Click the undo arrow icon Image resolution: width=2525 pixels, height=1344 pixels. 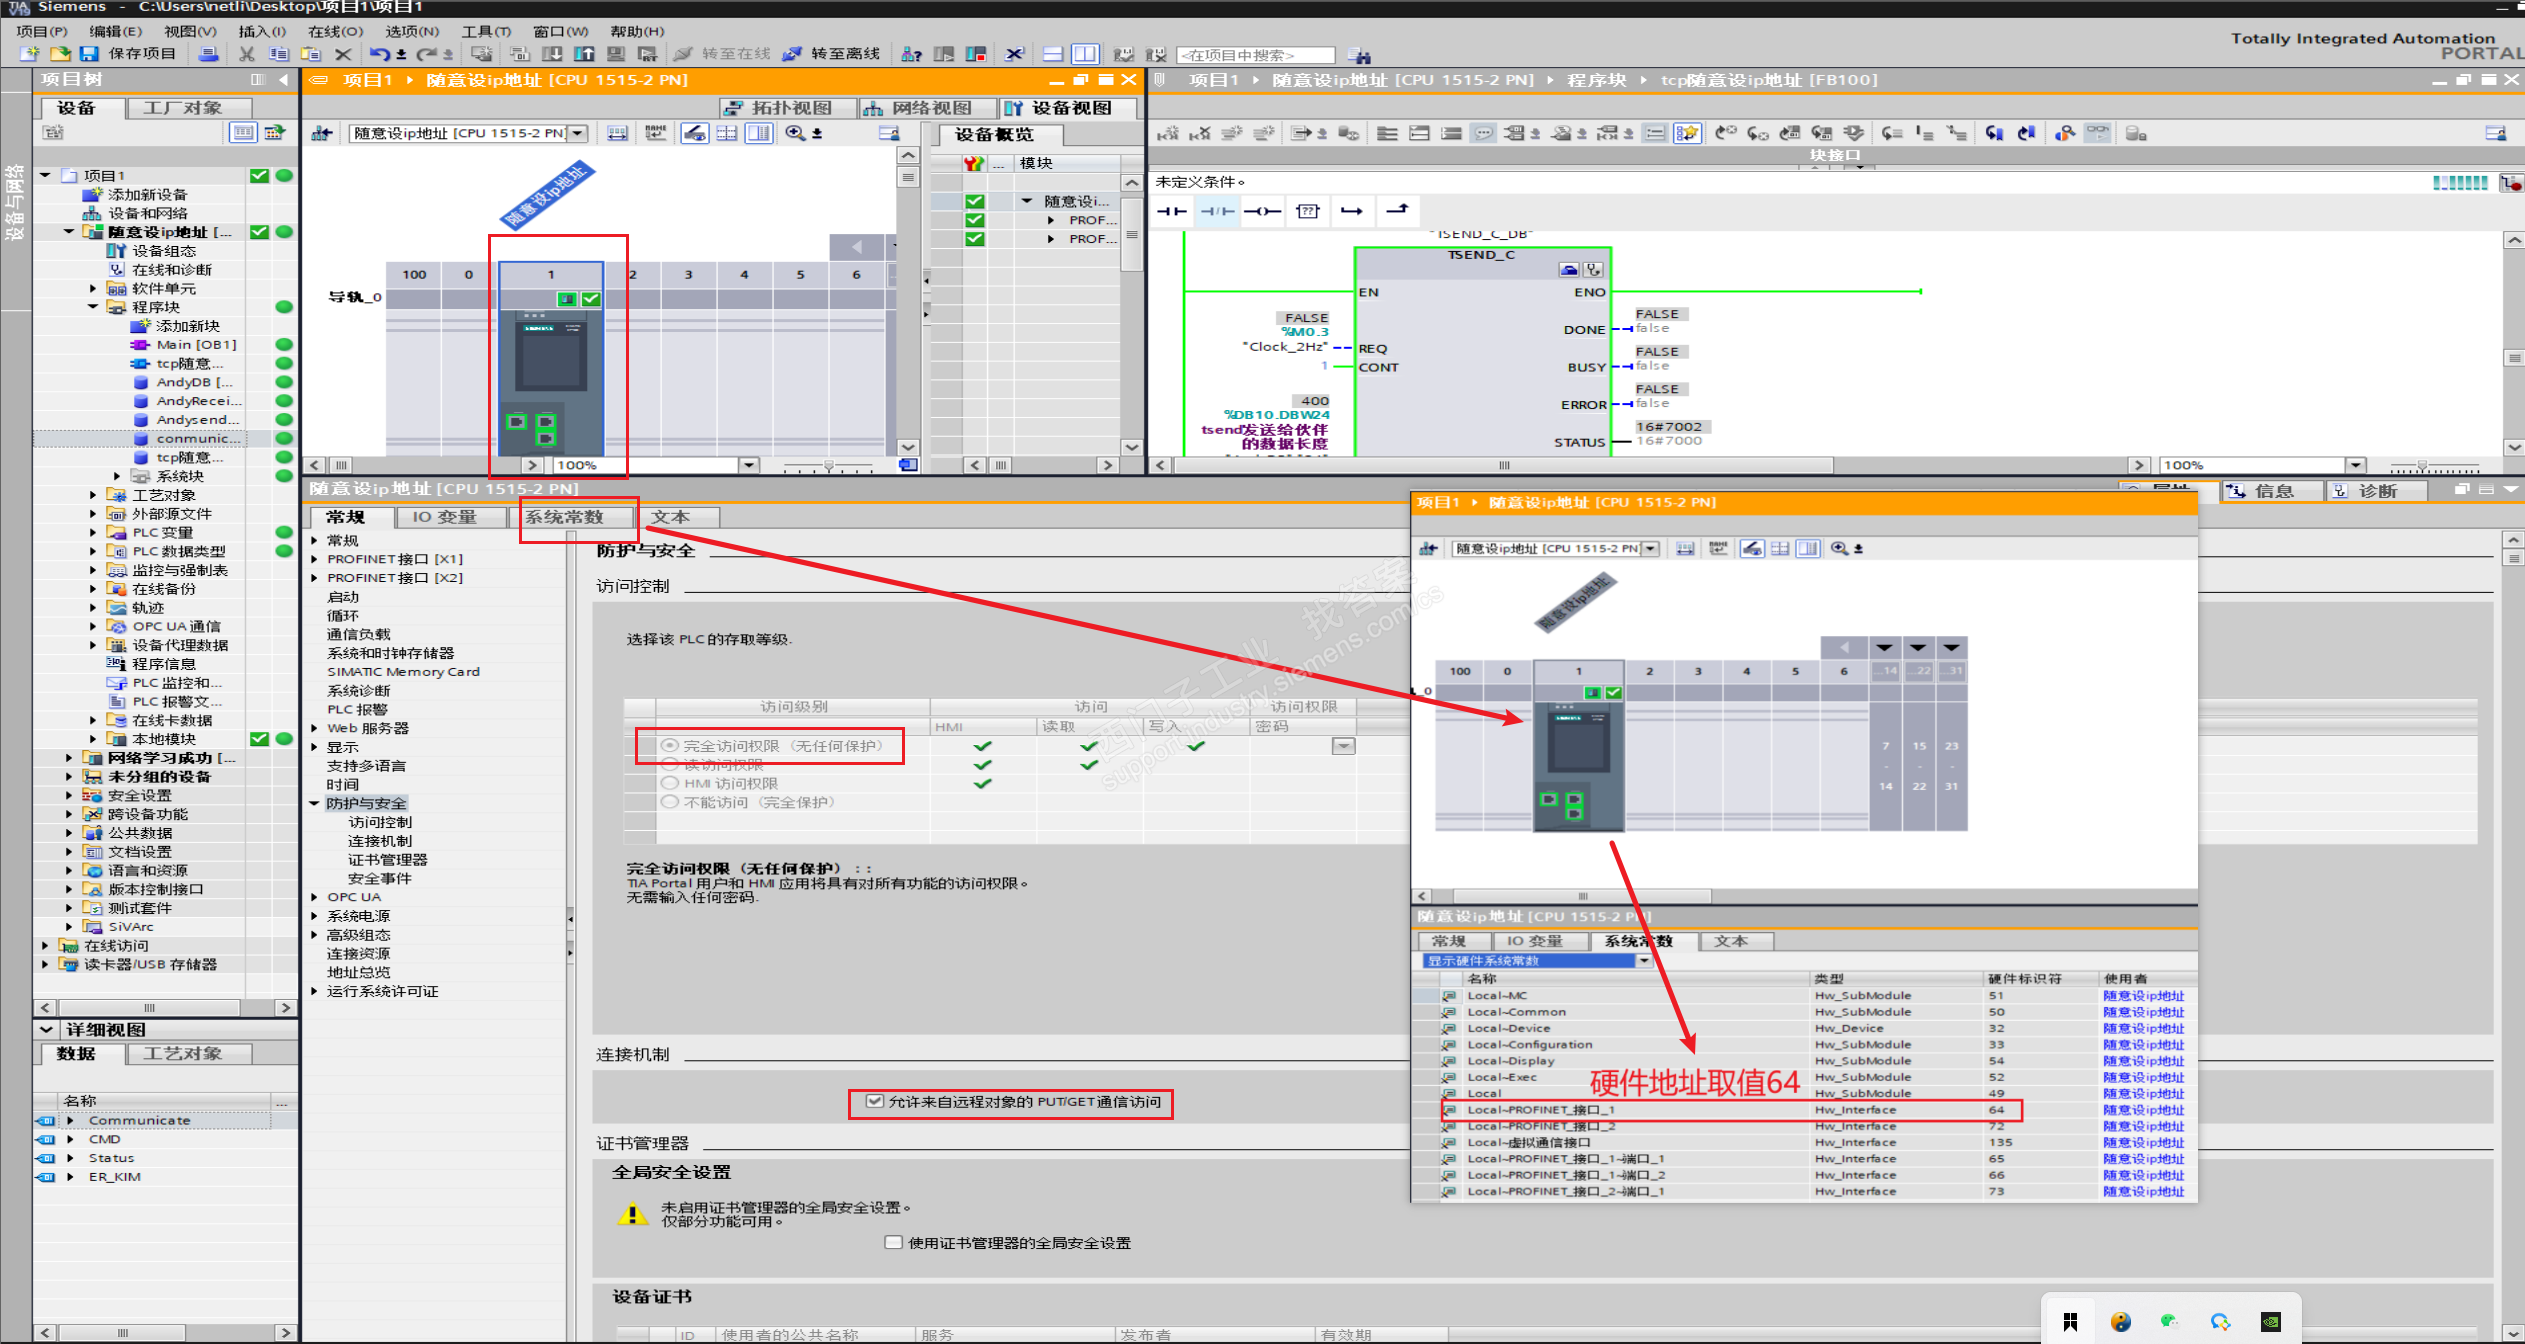tap(378, 54)
